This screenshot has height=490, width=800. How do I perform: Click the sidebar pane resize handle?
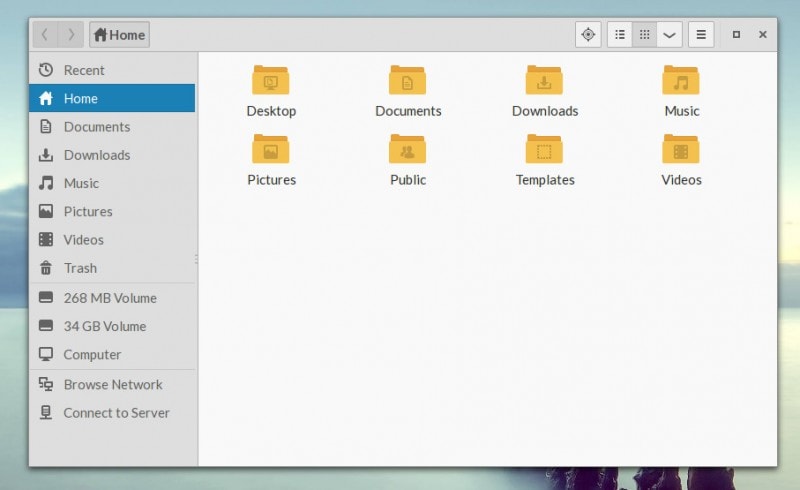pyautogui.click(x=196, y=259)
